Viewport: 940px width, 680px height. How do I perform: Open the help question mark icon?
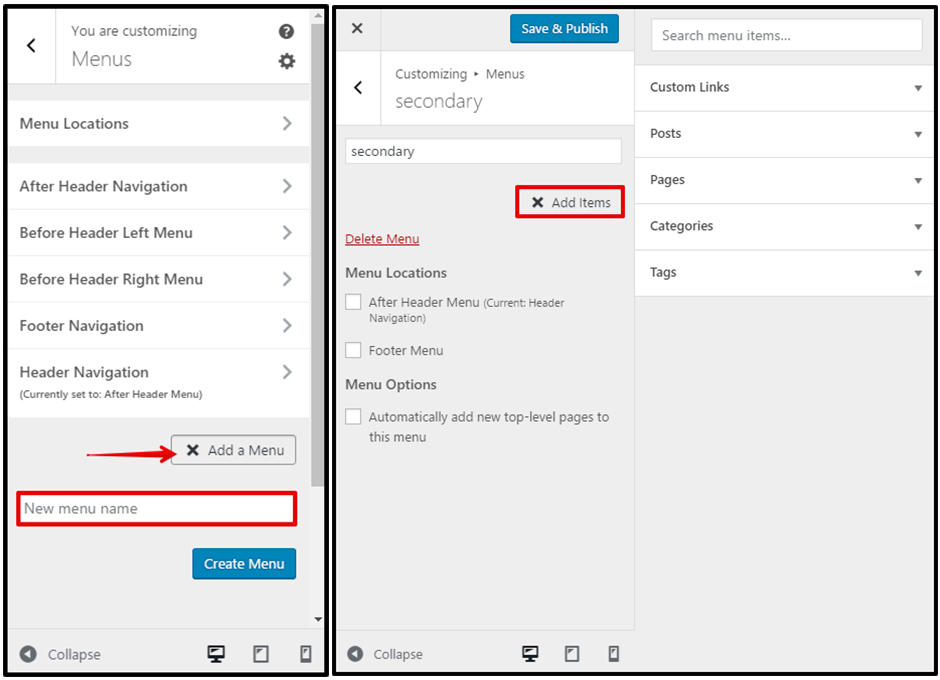click(x=287, y=31)
